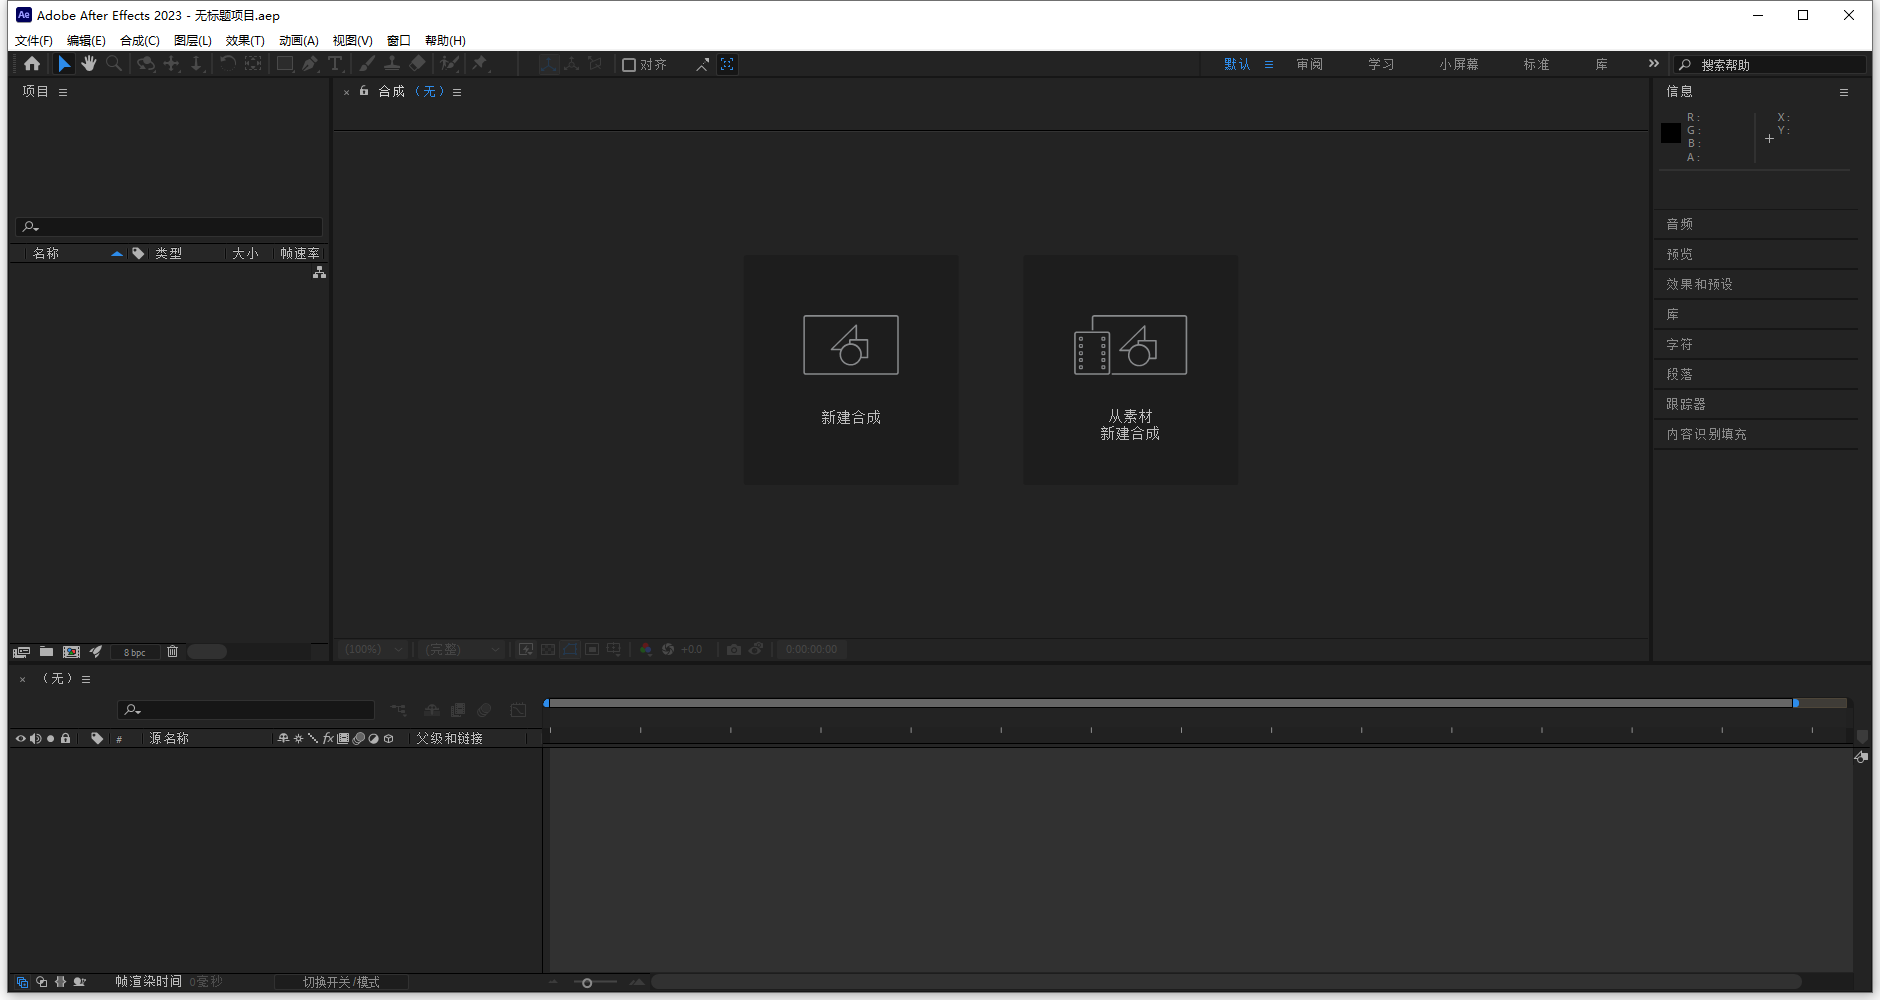Select the Hand tool

click(89, 64)
